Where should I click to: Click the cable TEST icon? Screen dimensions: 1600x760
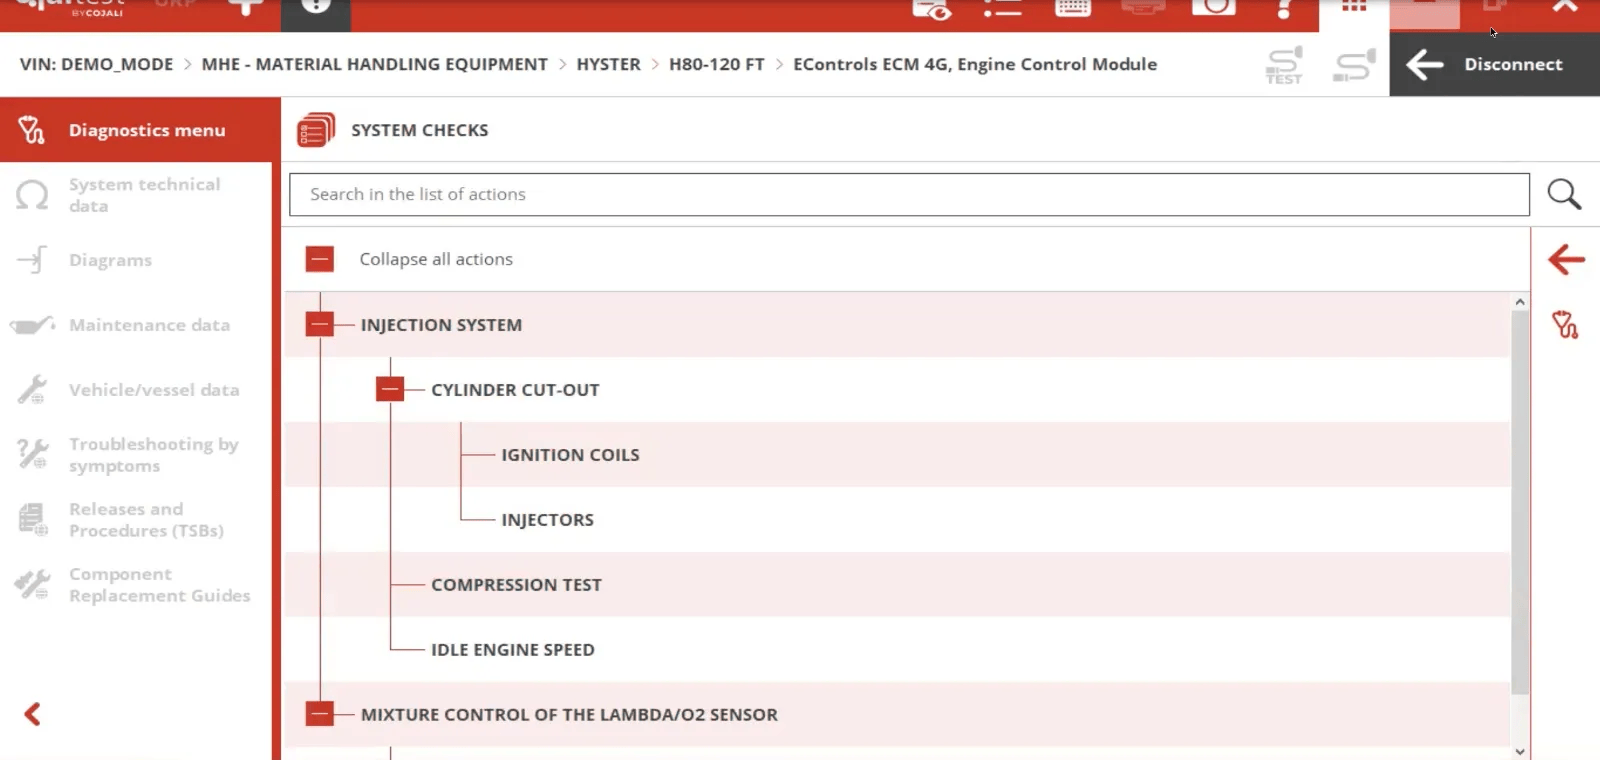tap(1284, 65)
